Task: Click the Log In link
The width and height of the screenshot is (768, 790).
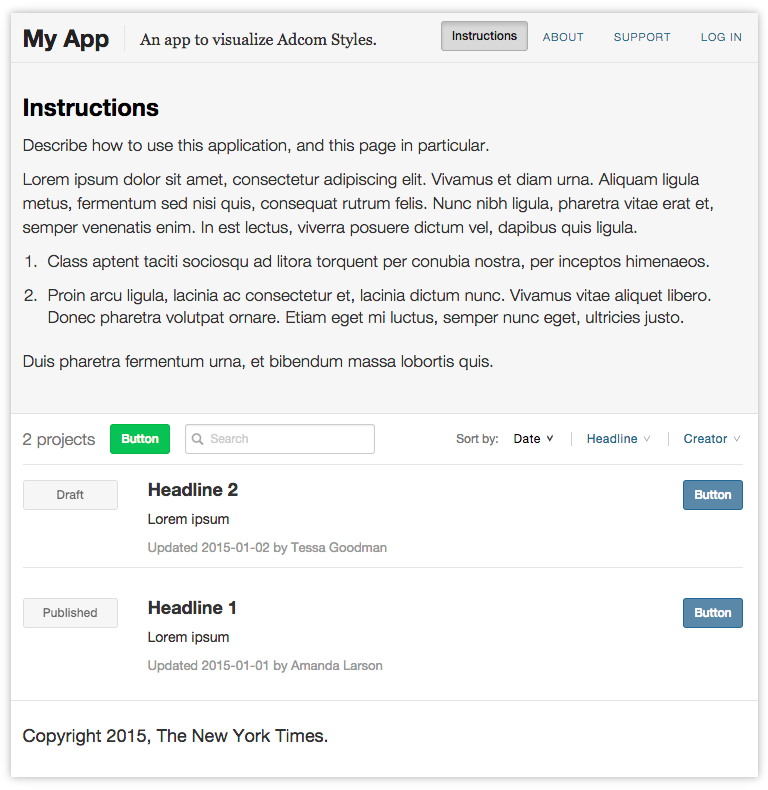Action: pos(721,37)
